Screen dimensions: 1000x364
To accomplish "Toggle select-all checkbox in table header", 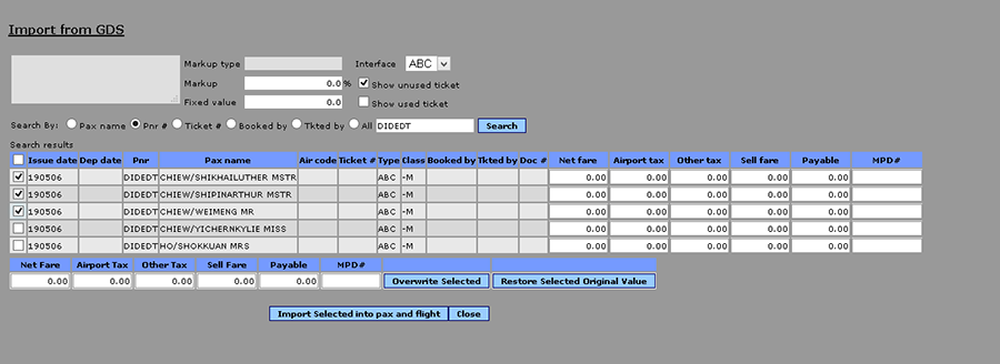I will point(18,160).
